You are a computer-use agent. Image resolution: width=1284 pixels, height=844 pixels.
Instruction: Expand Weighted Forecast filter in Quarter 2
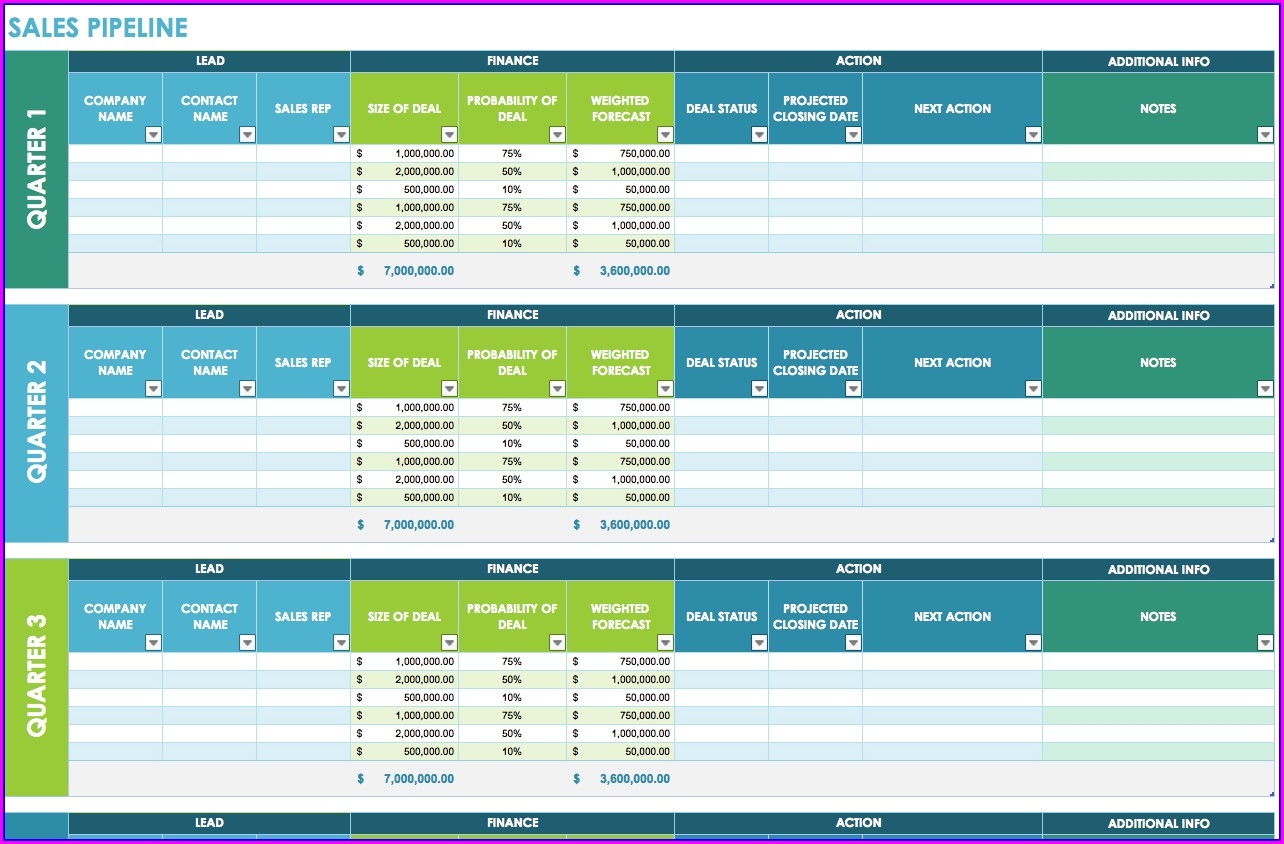pos(665,389)
